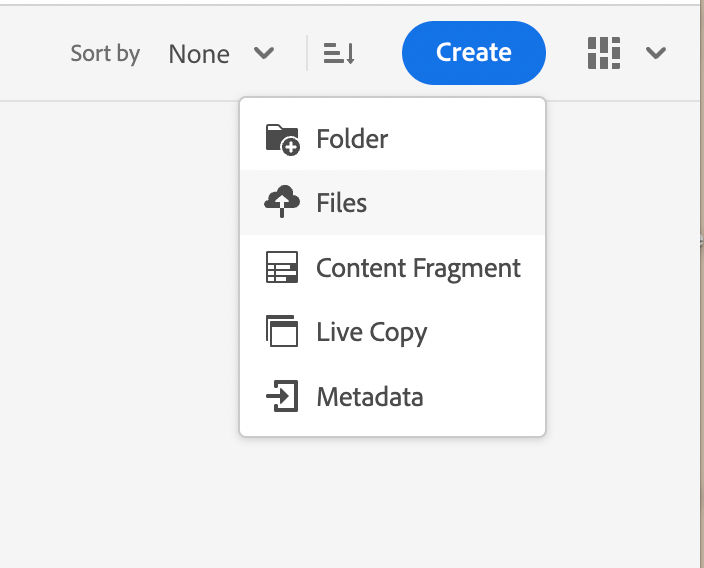Expand the view switcher chevron

(x=656, y=53)
